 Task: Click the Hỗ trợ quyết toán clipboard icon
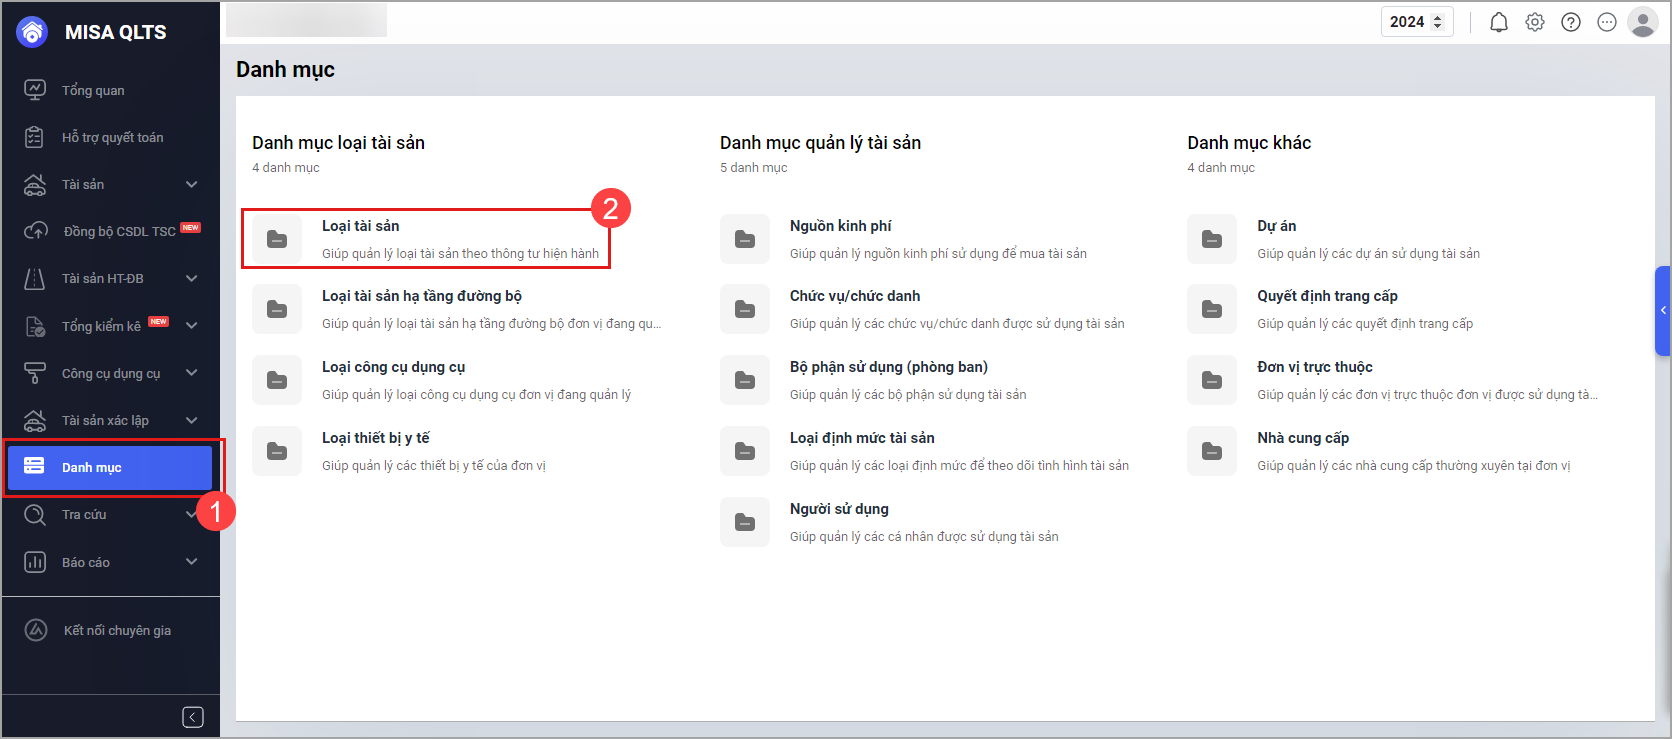pos(35,137)
